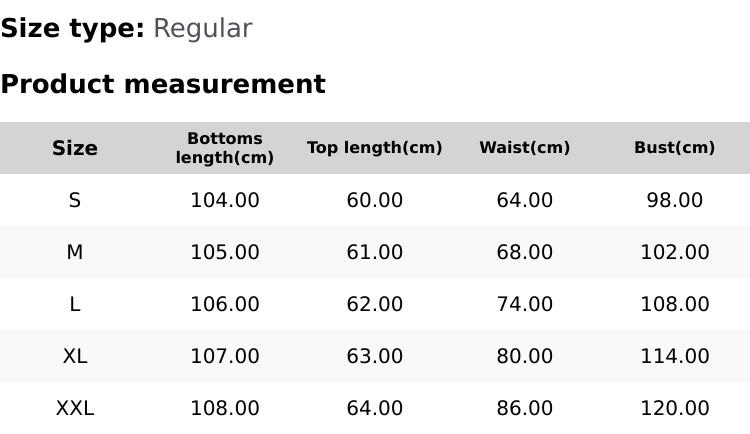Screen dimensions: 750x434
Task: Select the 114.00 bust value
Action: tap(675, 356)
